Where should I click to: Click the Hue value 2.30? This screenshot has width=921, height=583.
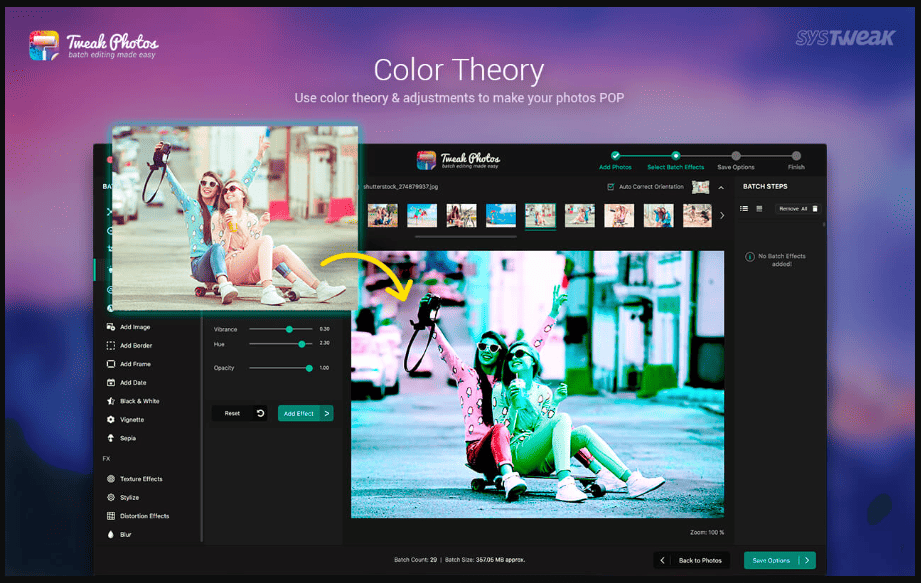pos(324,343)
